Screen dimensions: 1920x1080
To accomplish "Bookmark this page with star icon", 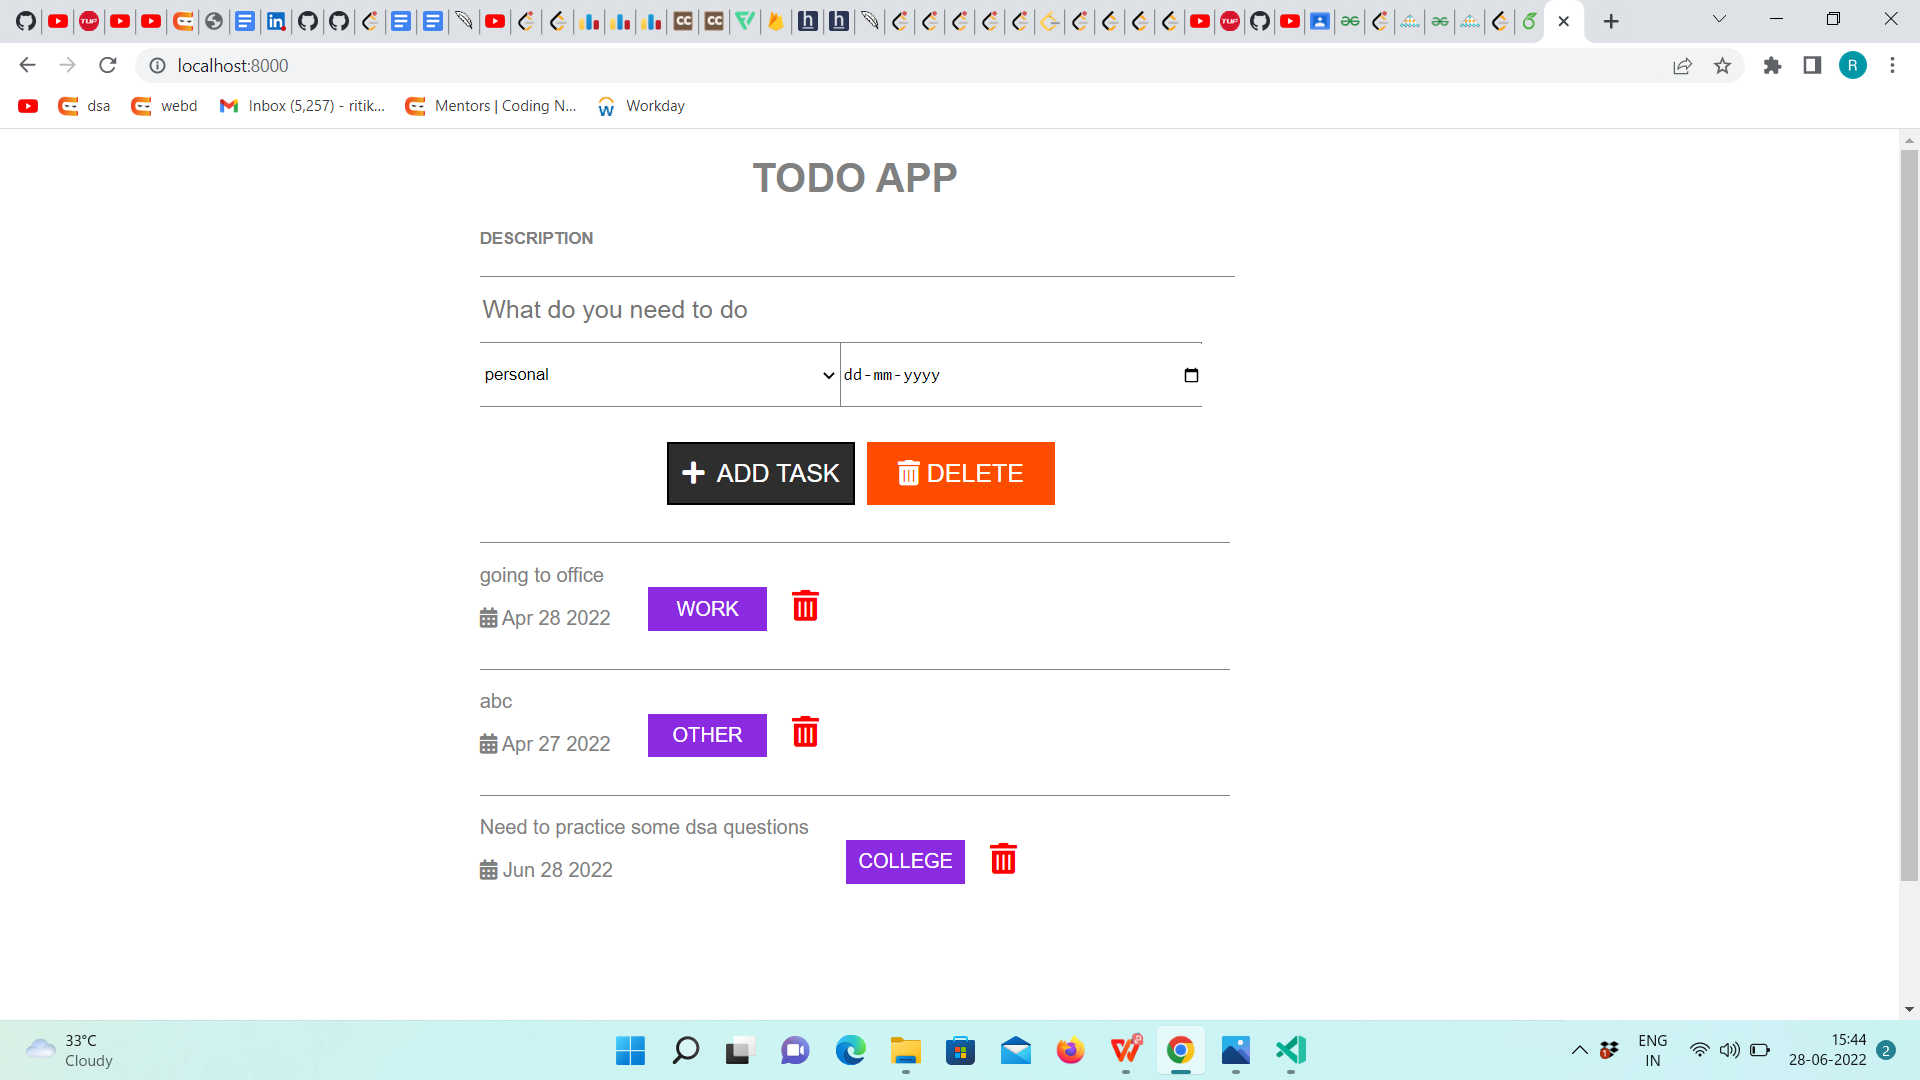I will click(1722, 65).
